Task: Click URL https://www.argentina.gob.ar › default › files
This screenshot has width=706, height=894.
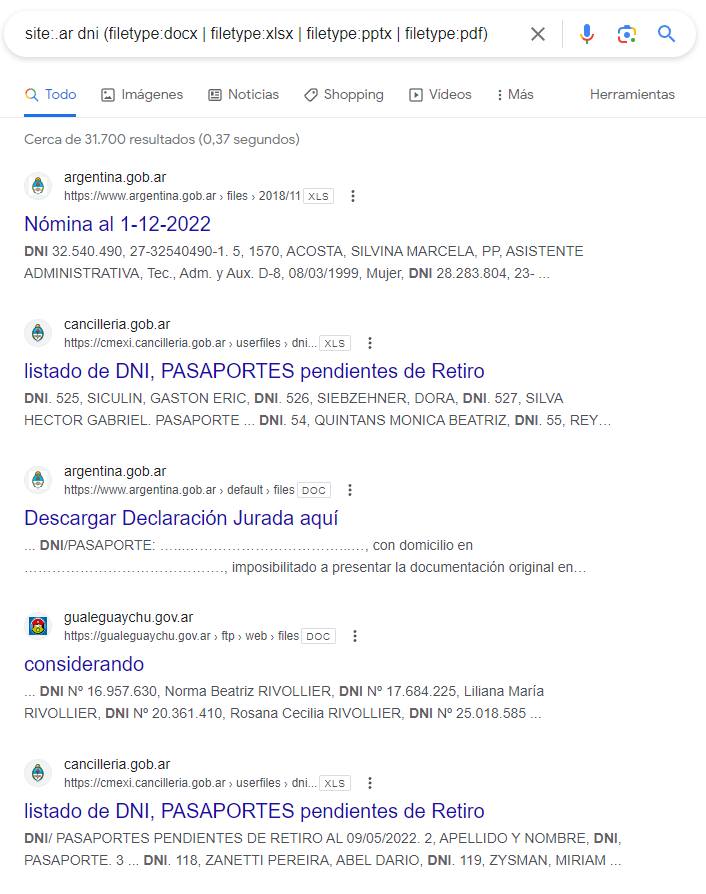Action: pos(179,490)
